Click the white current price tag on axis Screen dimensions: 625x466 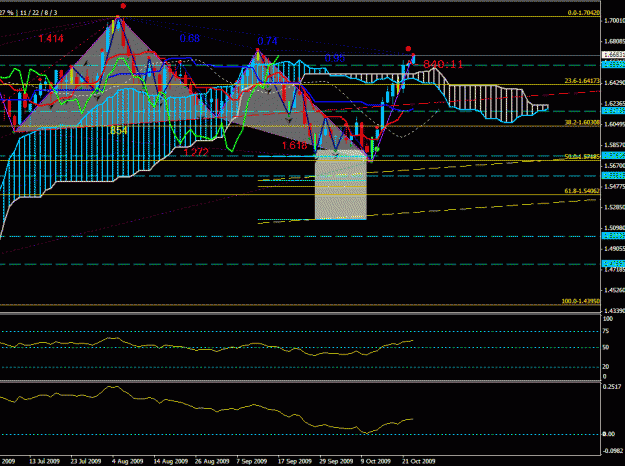[x=613, y=55]
